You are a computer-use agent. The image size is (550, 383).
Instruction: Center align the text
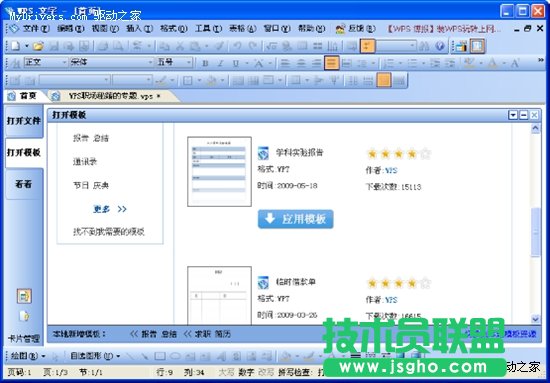click(x=301, y=63)
